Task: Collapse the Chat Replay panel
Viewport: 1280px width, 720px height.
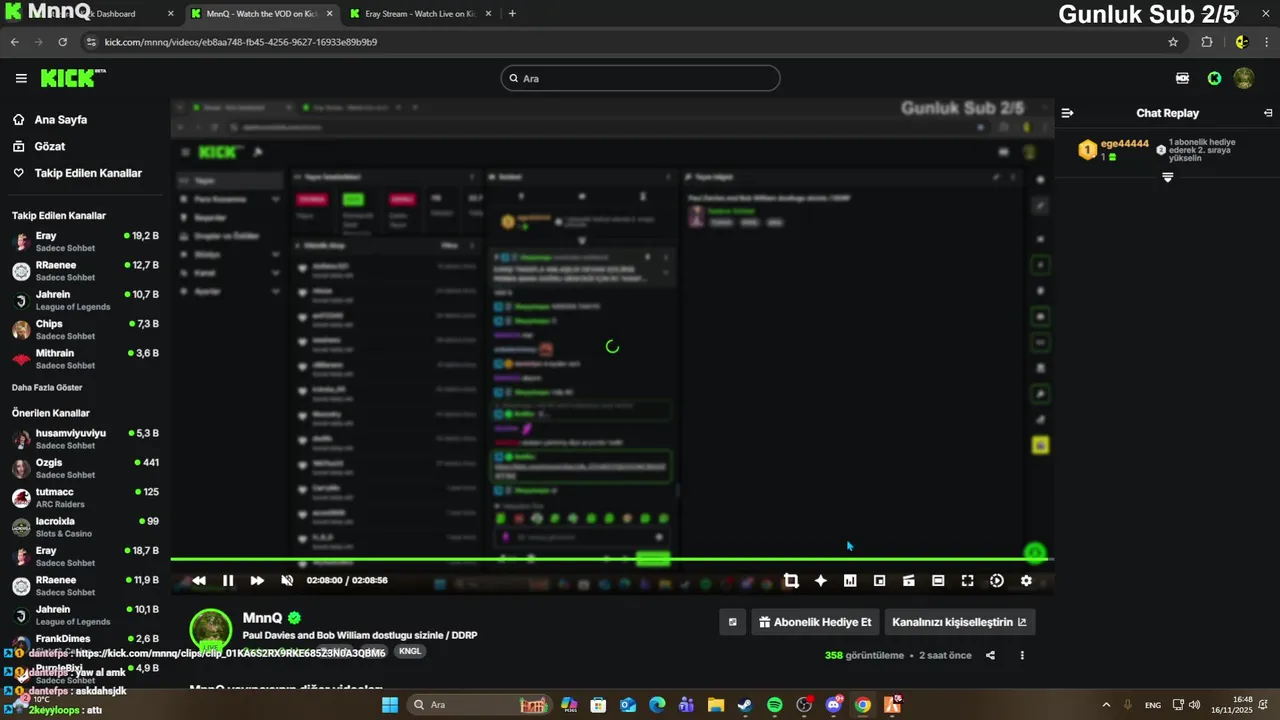Action: coord(1067,113)
